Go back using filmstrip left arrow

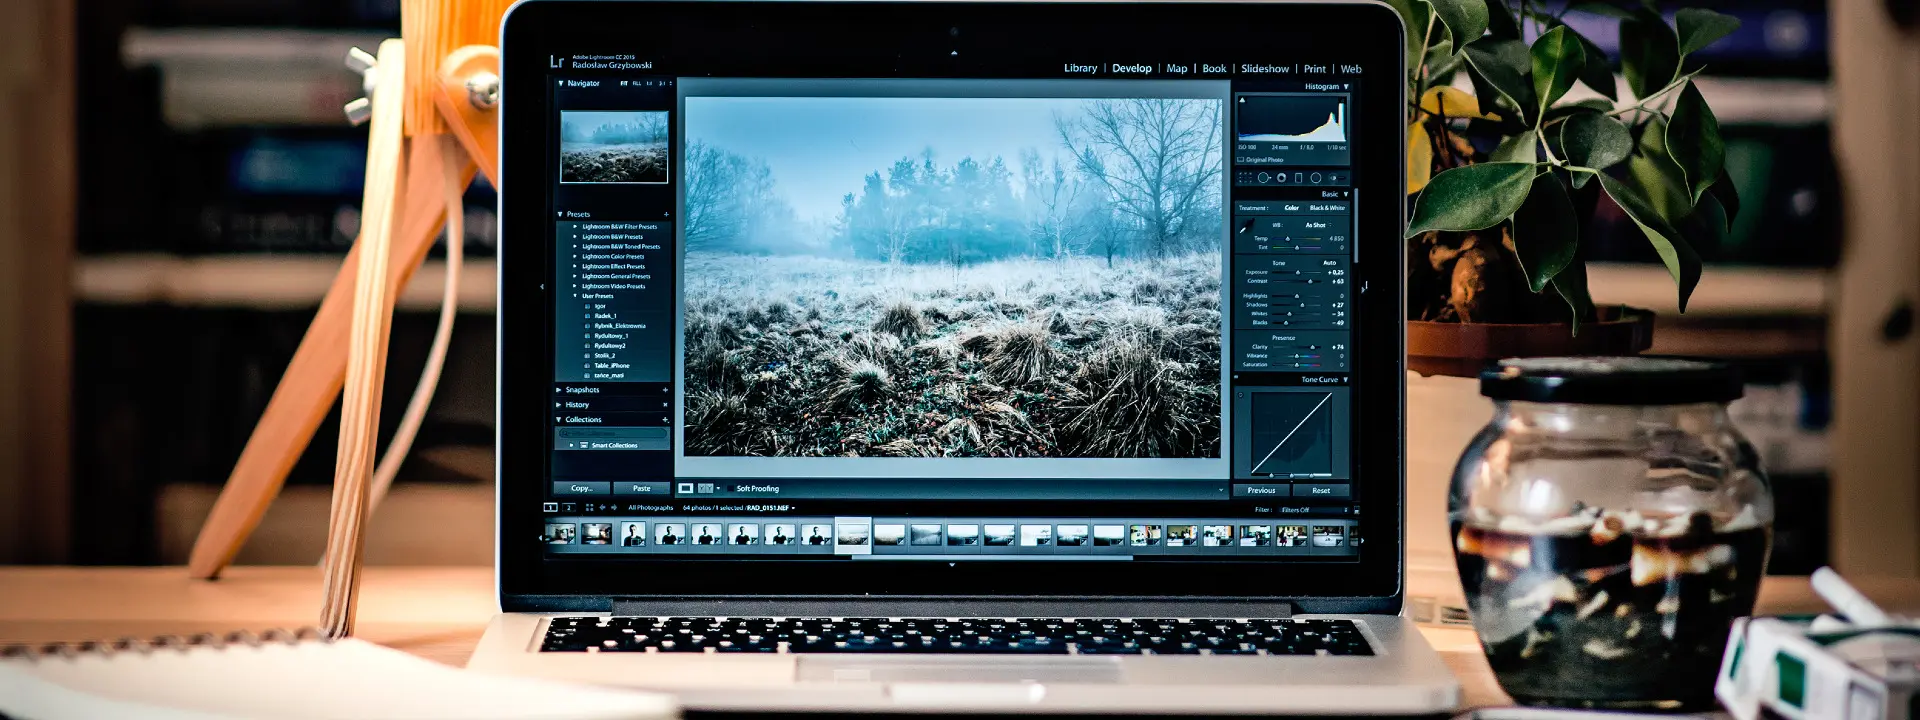(x=603, y=508)
